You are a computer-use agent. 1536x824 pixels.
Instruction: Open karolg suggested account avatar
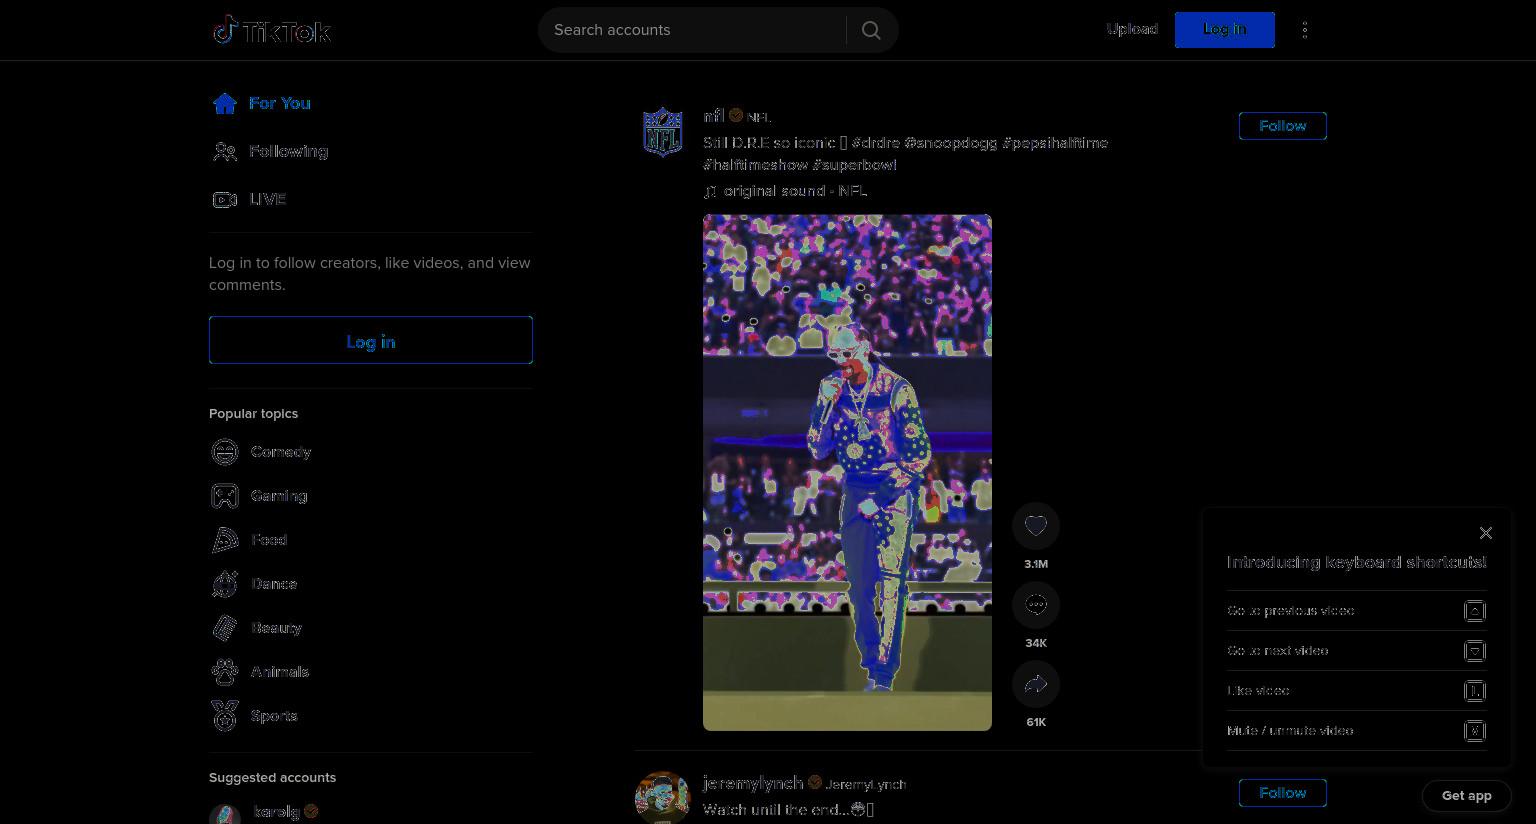(225, 814)
